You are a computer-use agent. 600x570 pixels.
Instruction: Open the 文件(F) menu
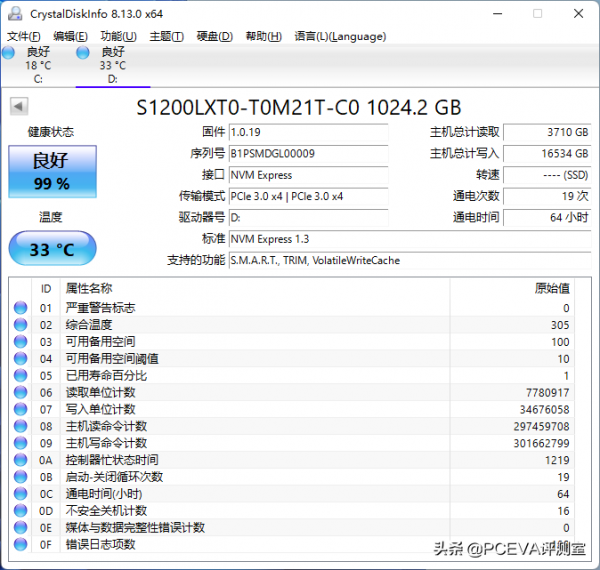[x=24, y=37]
